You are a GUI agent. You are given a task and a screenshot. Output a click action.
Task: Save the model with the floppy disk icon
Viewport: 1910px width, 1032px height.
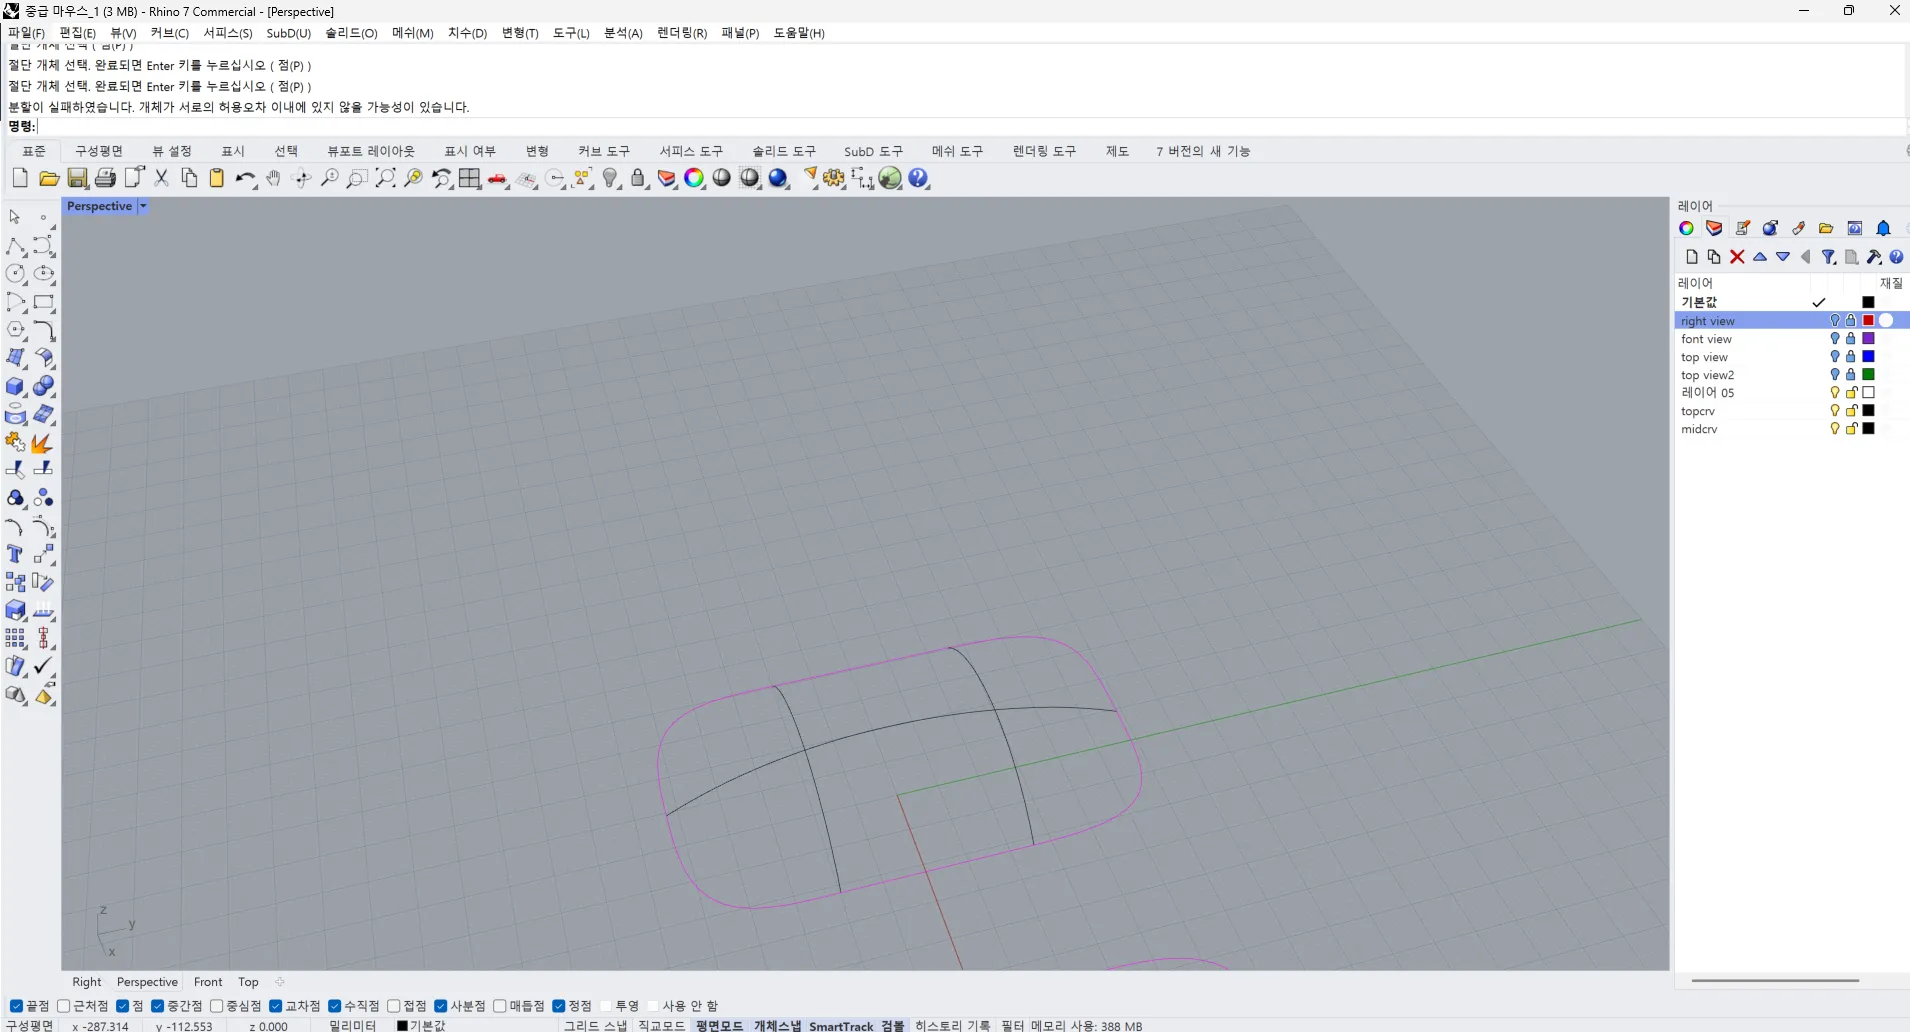(x=77, y=178)
